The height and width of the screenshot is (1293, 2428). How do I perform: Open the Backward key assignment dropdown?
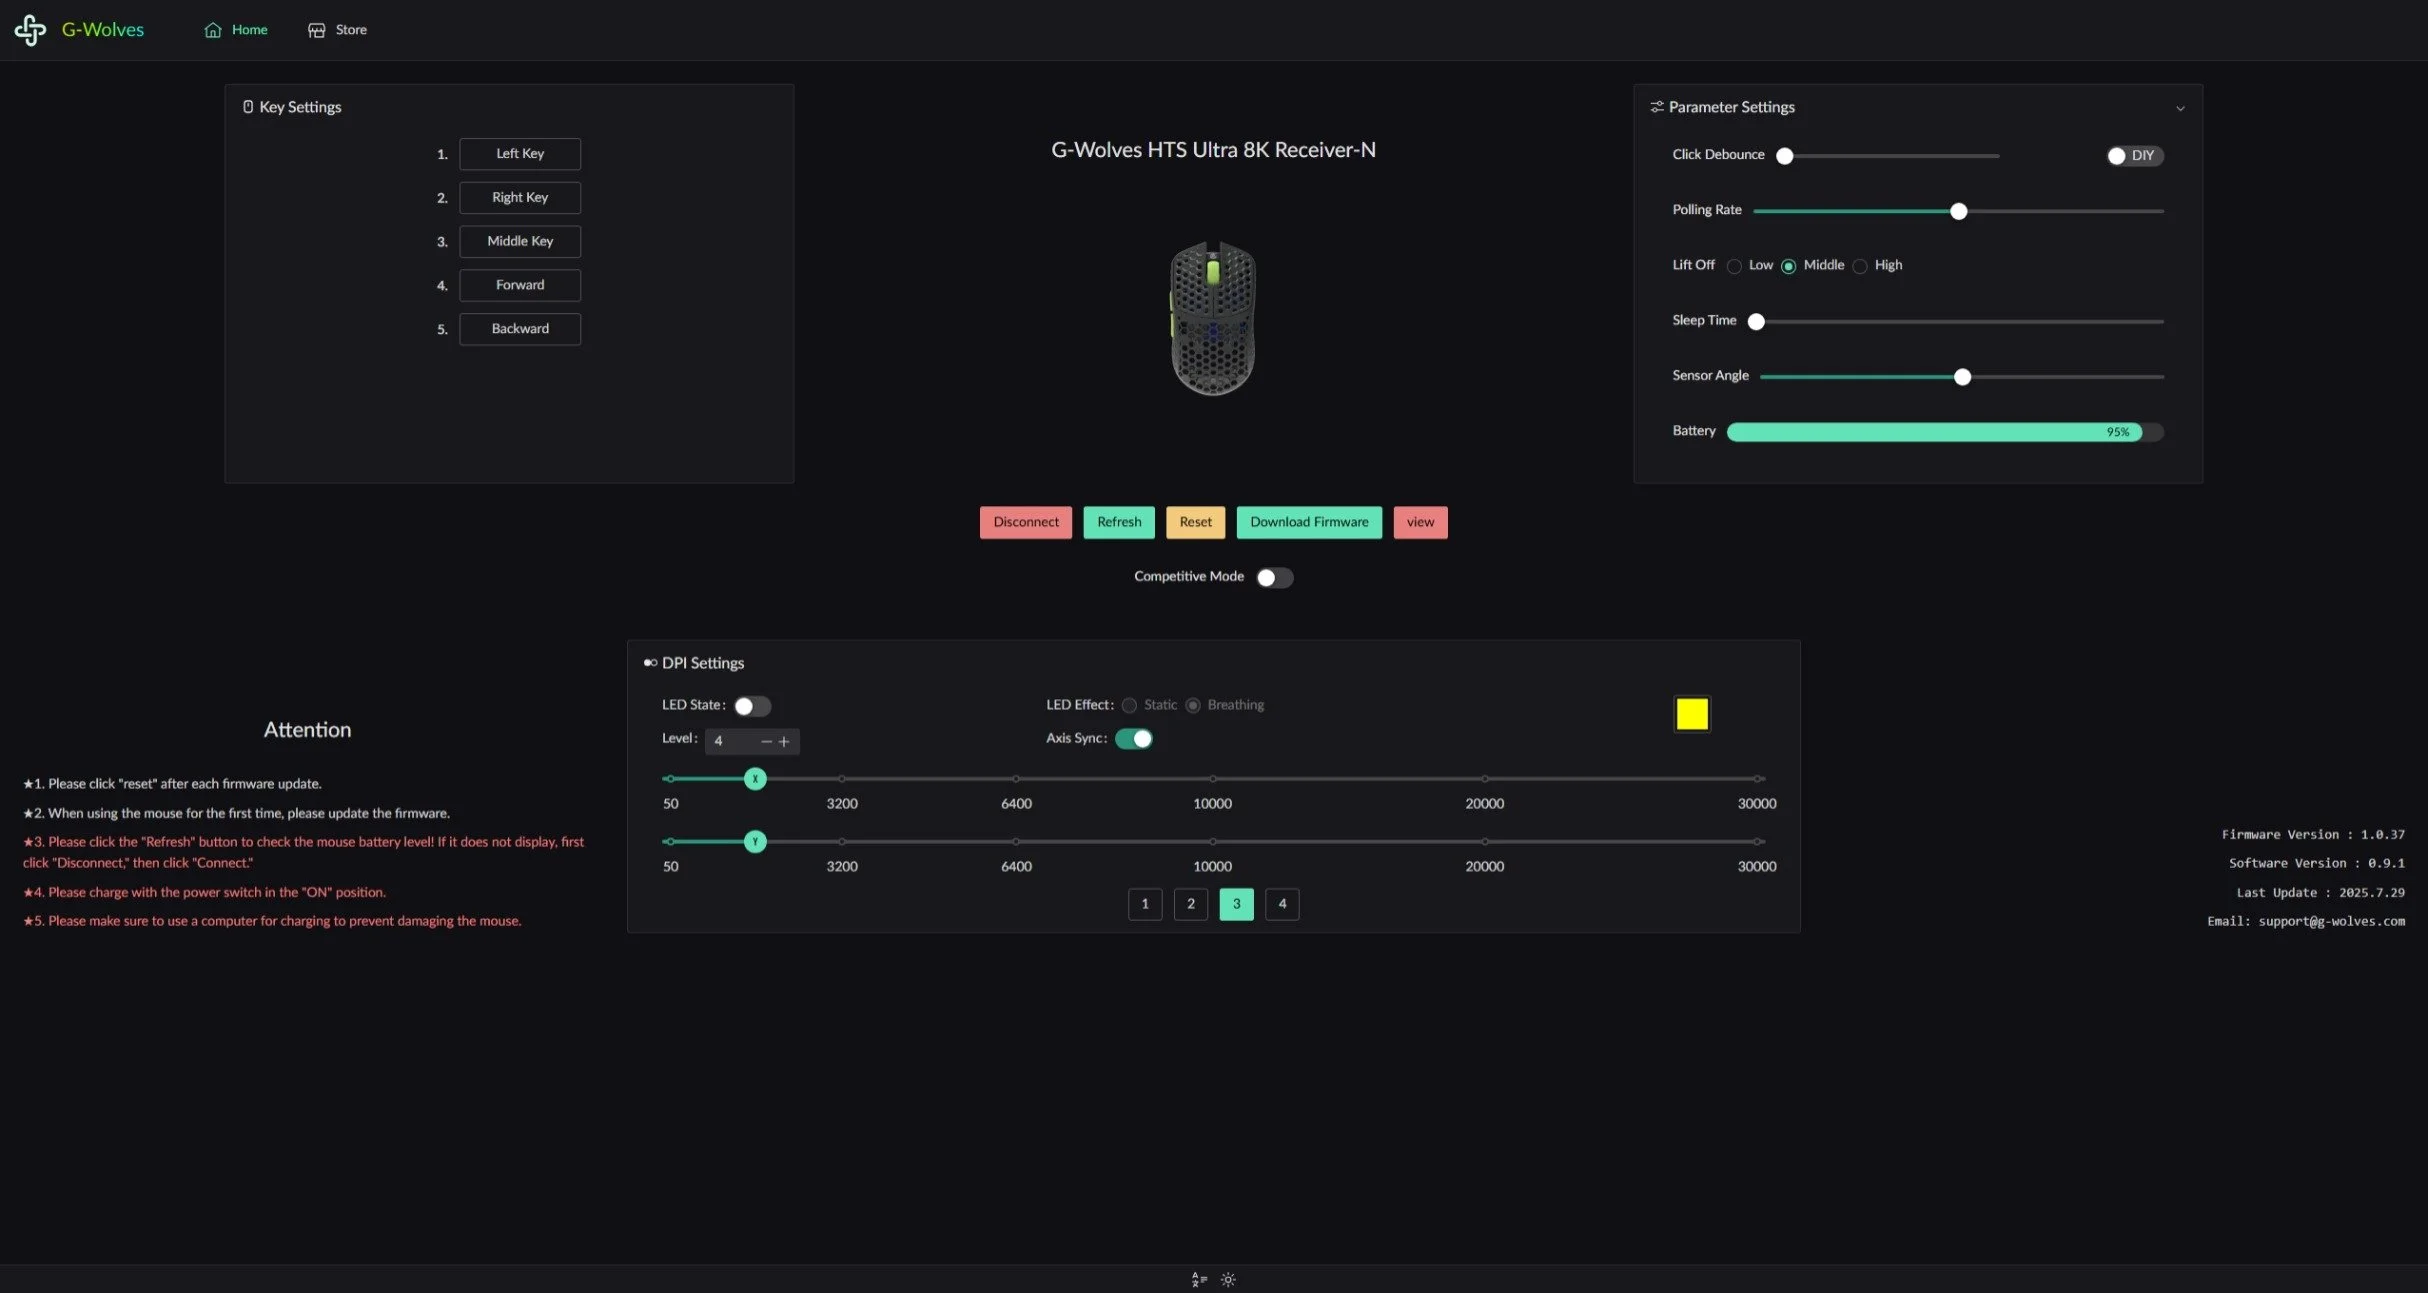coord(520,329)
